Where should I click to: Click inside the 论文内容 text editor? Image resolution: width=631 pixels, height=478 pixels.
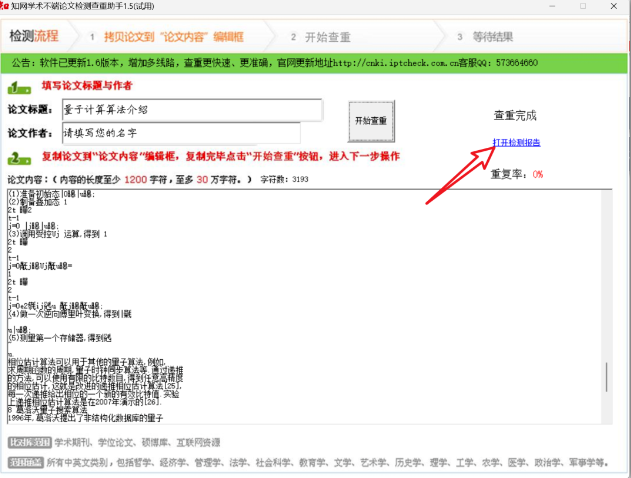tap(300, 300)
